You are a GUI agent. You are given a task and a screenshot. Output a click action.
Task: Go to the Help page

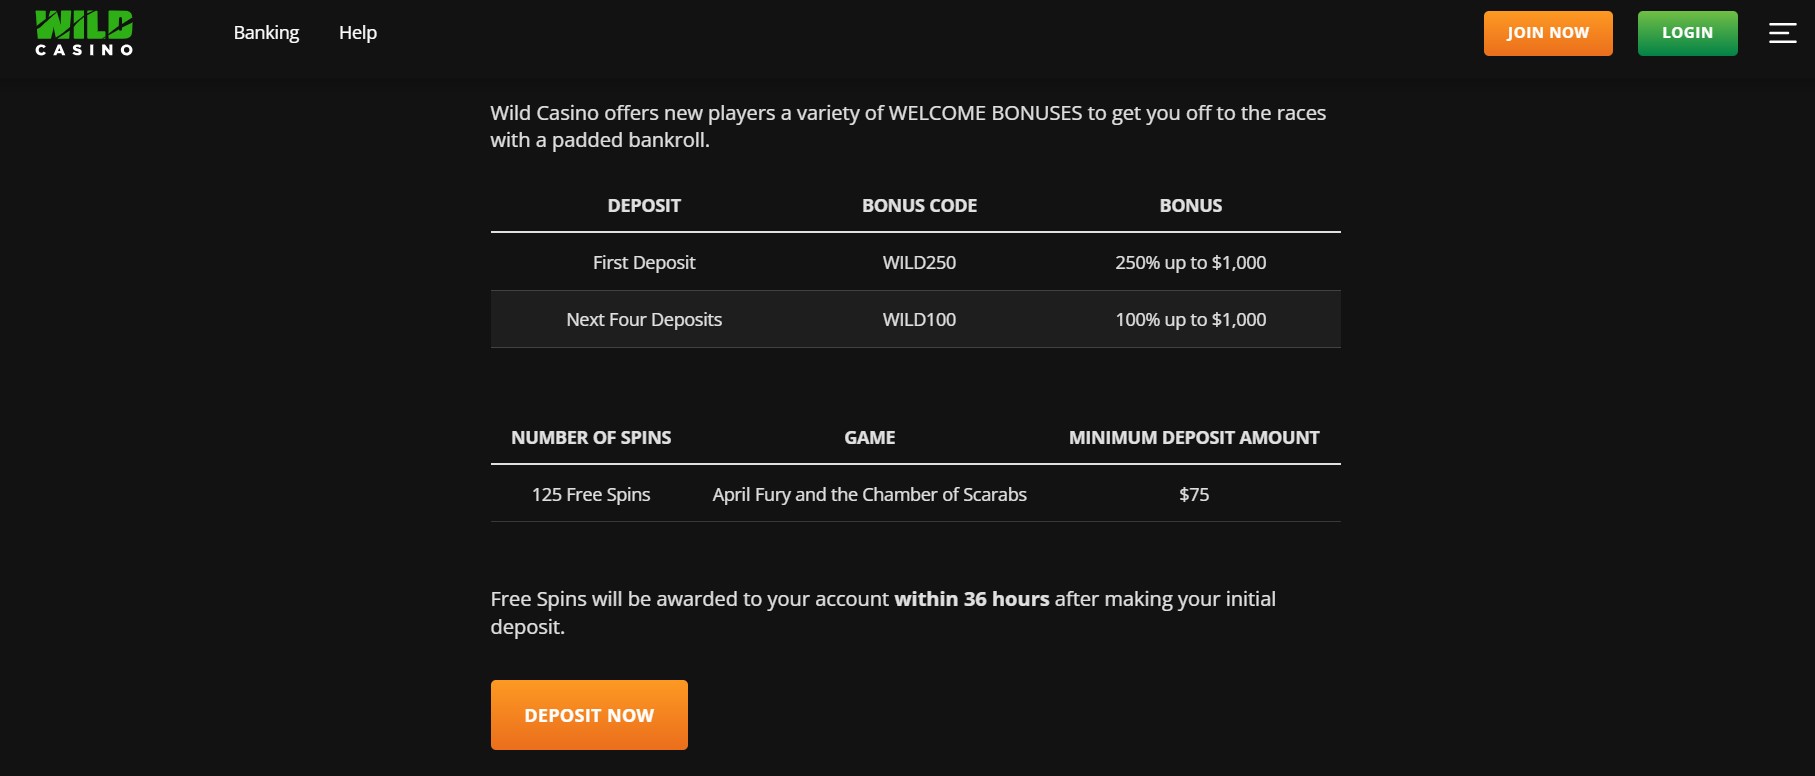click(x=357, y=33)
